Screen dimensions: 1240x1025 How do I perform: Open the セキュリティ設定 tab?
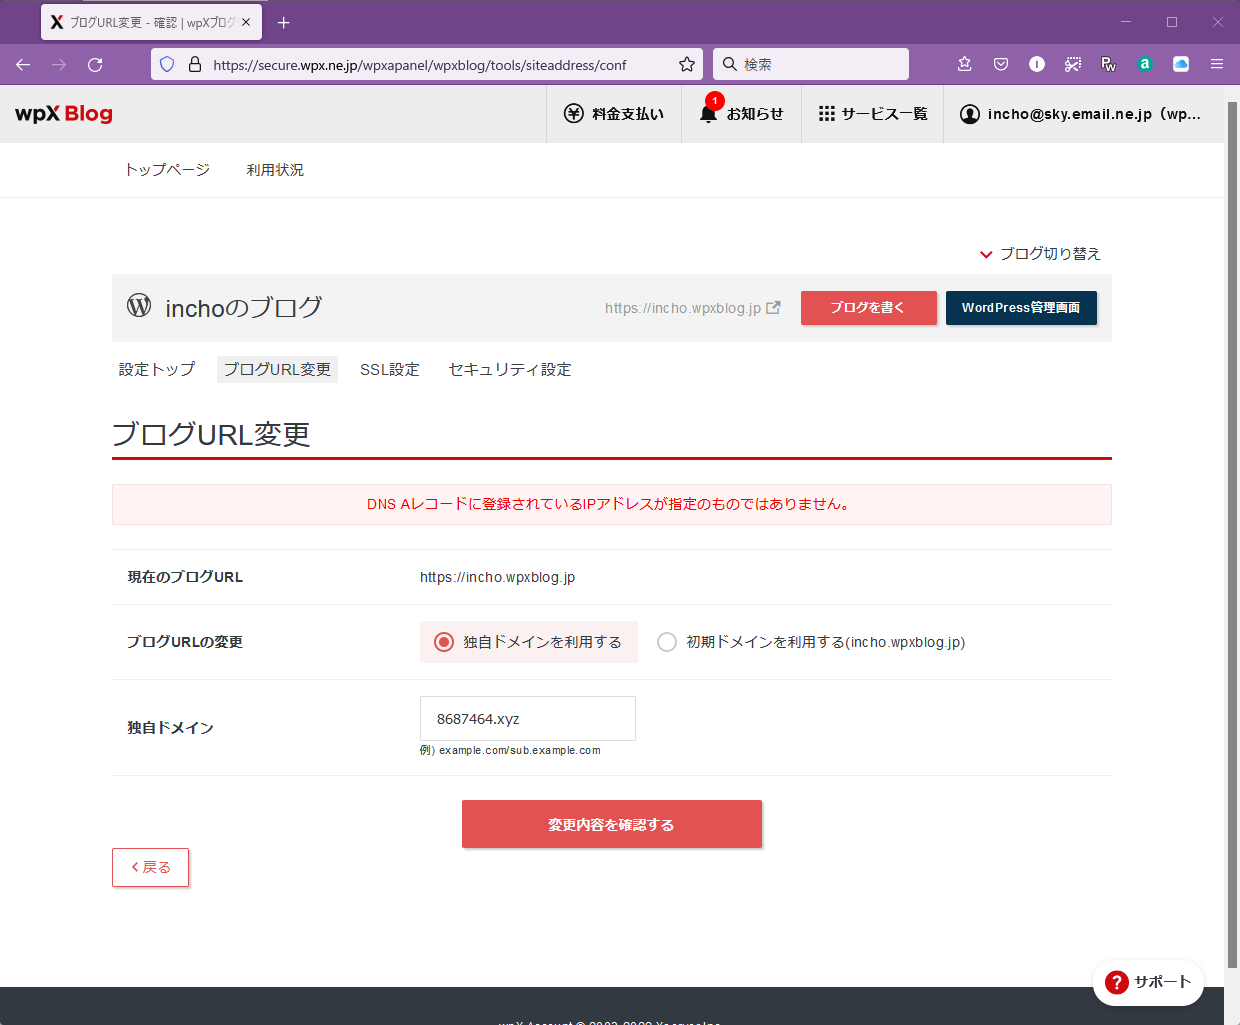509,370
